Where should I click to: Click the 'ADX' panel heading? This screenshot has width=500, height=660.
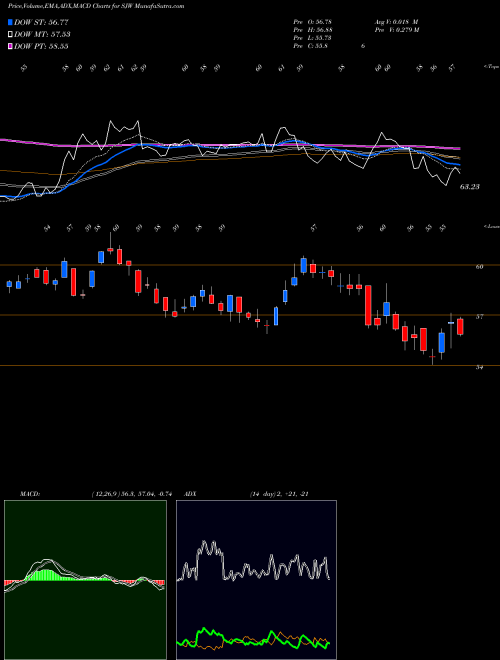[x=190, y=494]
